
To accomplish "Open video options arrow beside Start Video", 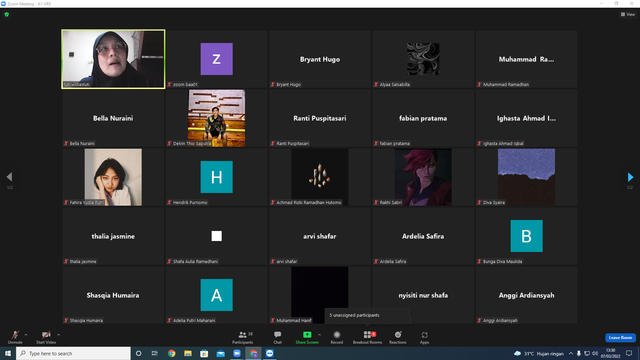I will pyautogui.click(x=58, y=335).
